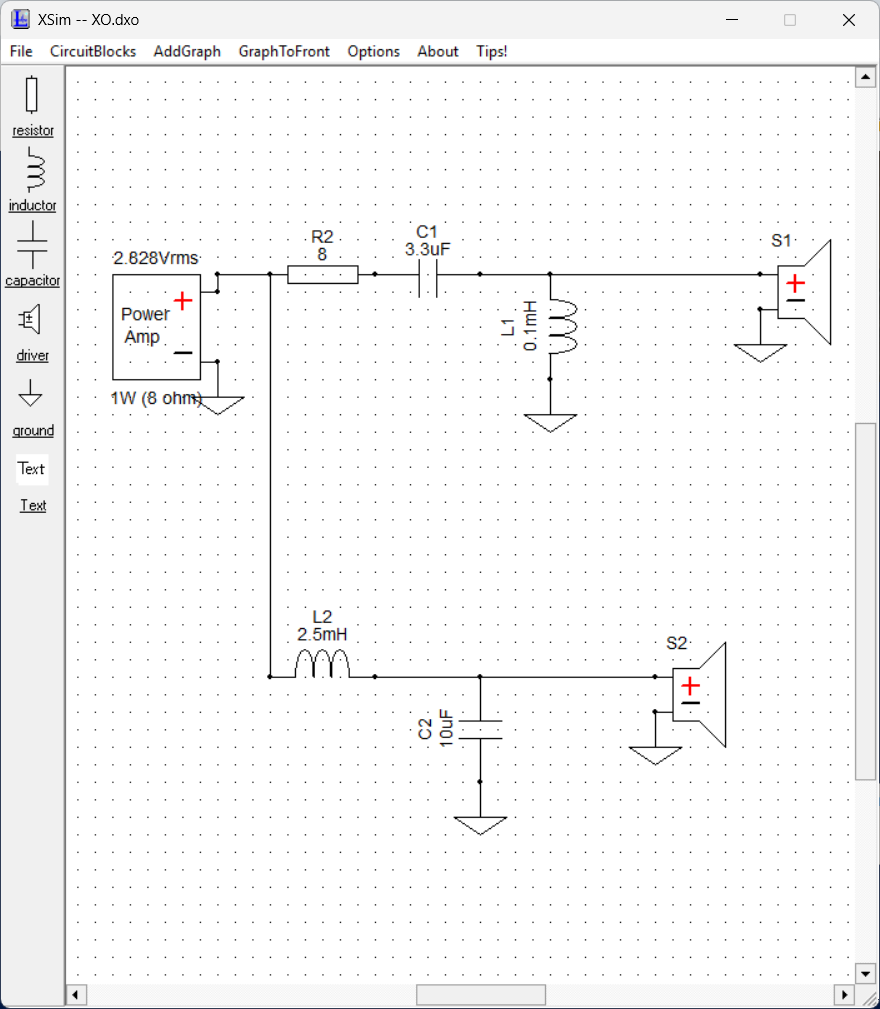Open the Options menu
Image resolution: width=880 pixels, height=1009 pixels.
[x=373, y=51]
